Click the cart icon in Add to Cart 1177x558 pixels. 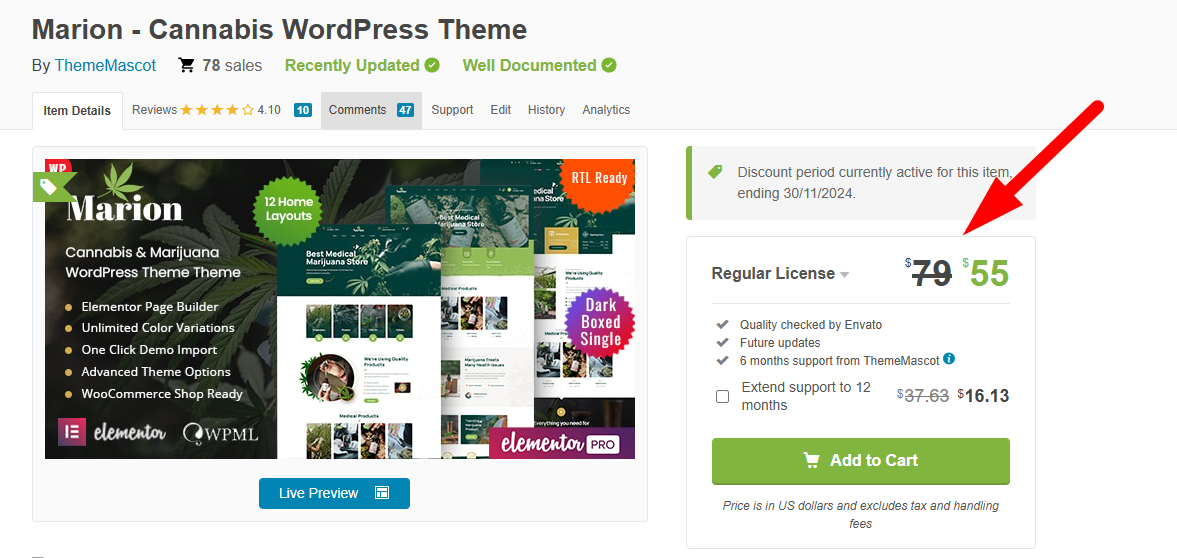[811, 460]
